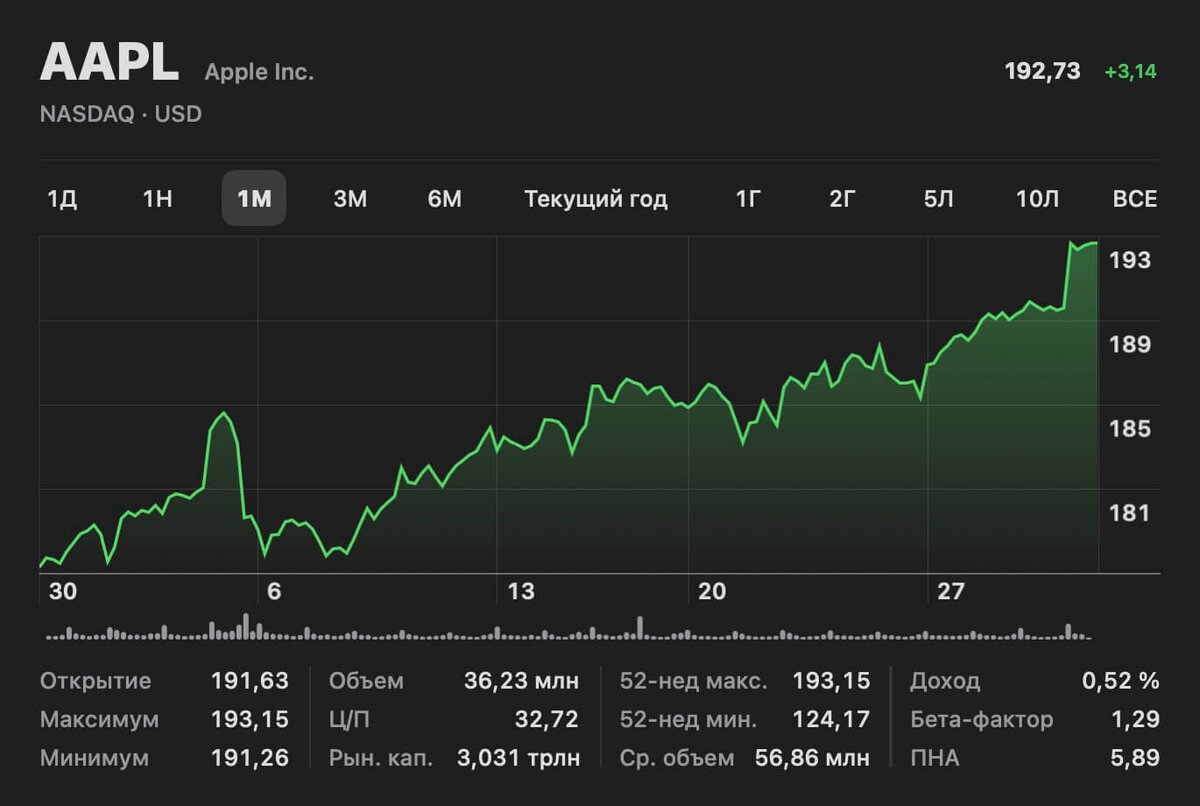Select the 1М range tab
The height and width of the screenshot is (806, 1200).
click(x=254, y=198)
